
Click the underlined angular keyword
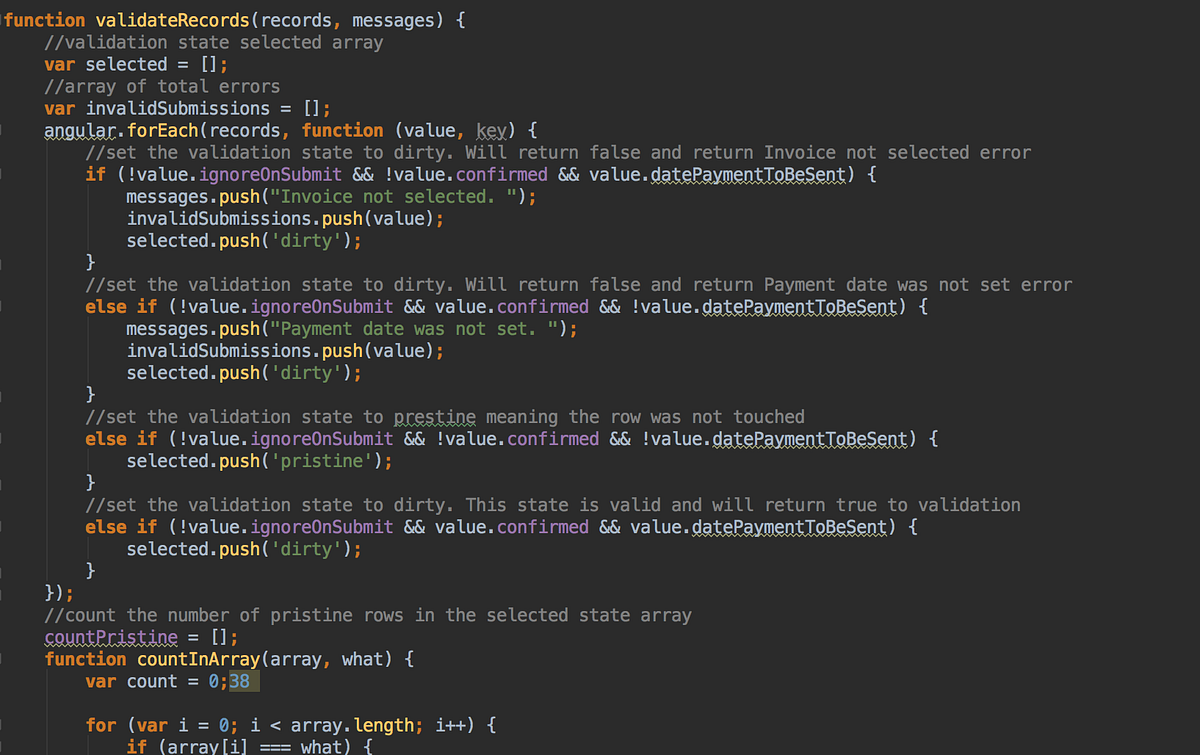[80, 130]
